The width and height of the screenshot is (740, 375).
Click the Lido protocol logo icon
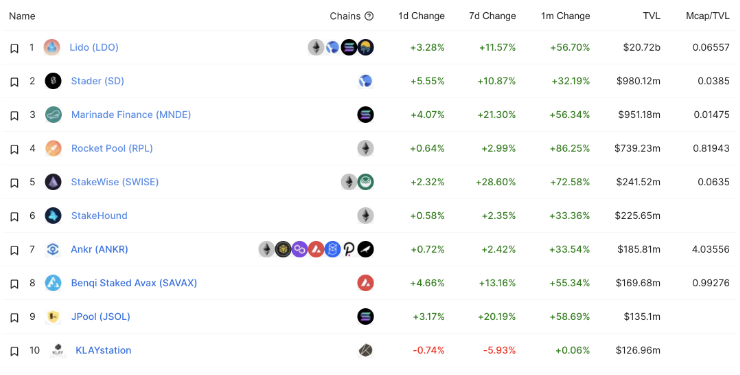[52, 47]
